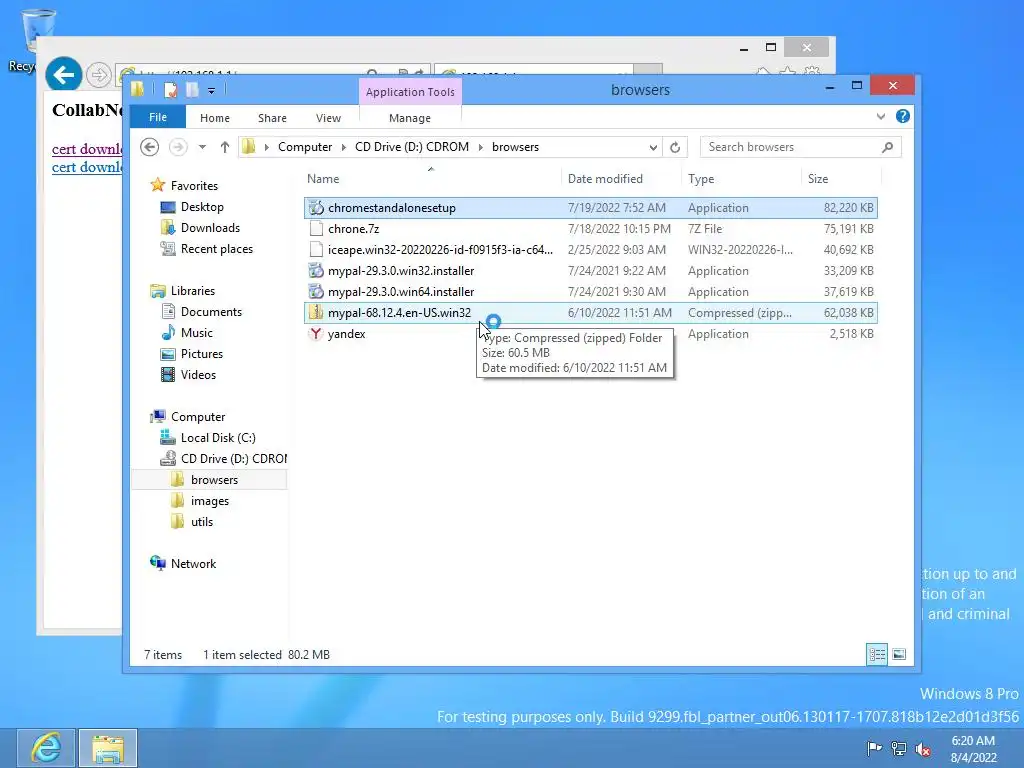This screenshot has height=768, width=1024.
Task: Open the utils folder in tree
Action: click(202, 522)
